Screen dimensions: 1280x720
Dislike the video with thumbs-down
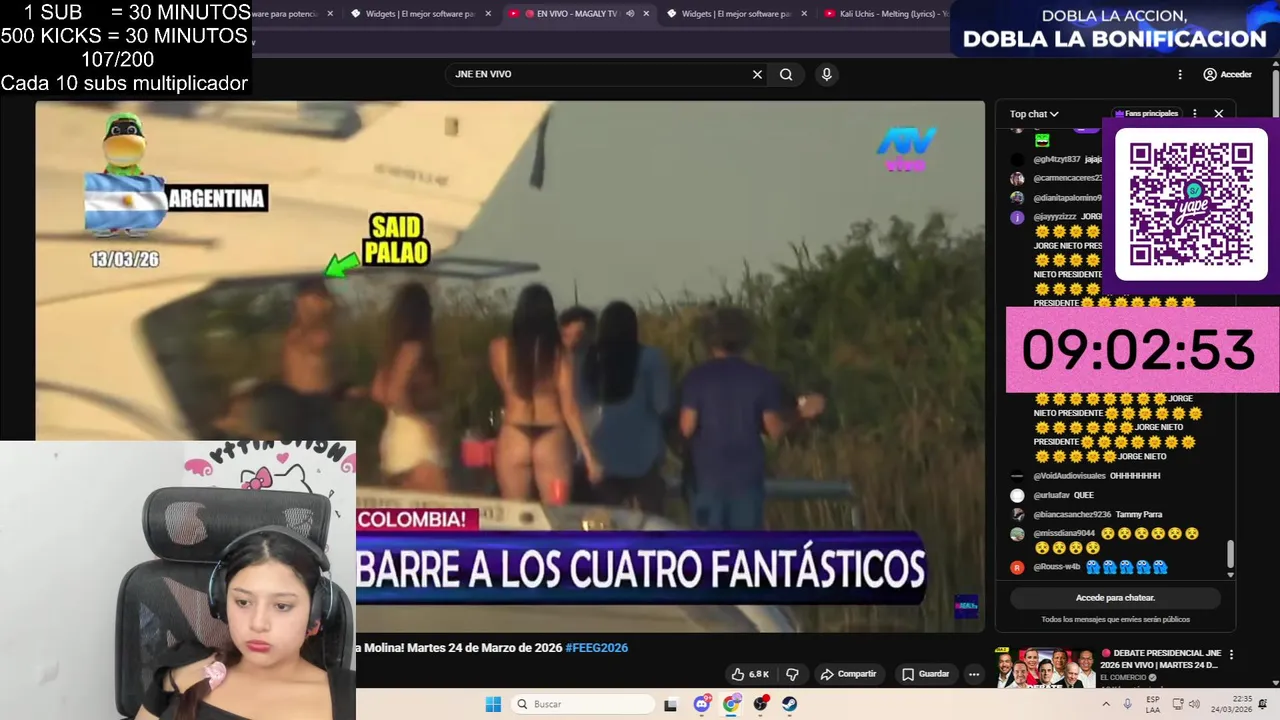(x=792, y=674)
